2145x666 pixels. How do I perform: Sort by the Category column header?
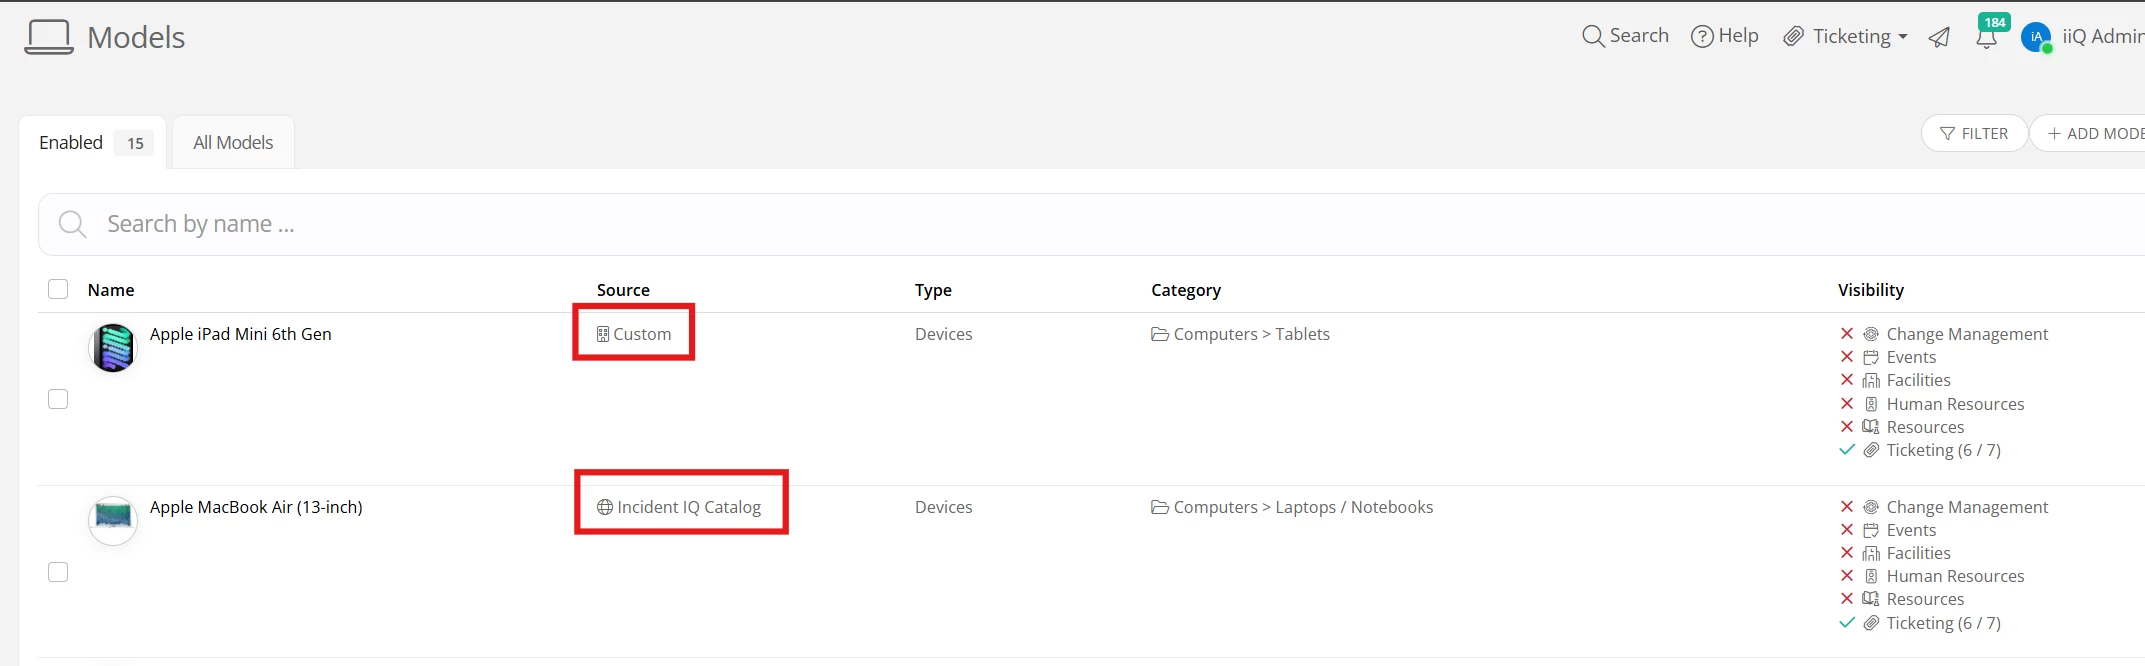click(x=1186, y=290)
